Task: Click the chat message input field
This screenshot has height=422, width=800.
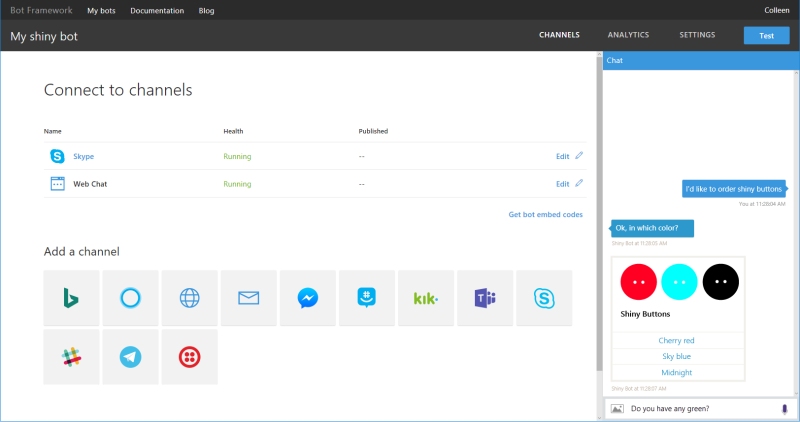Action: click(702, 409)
